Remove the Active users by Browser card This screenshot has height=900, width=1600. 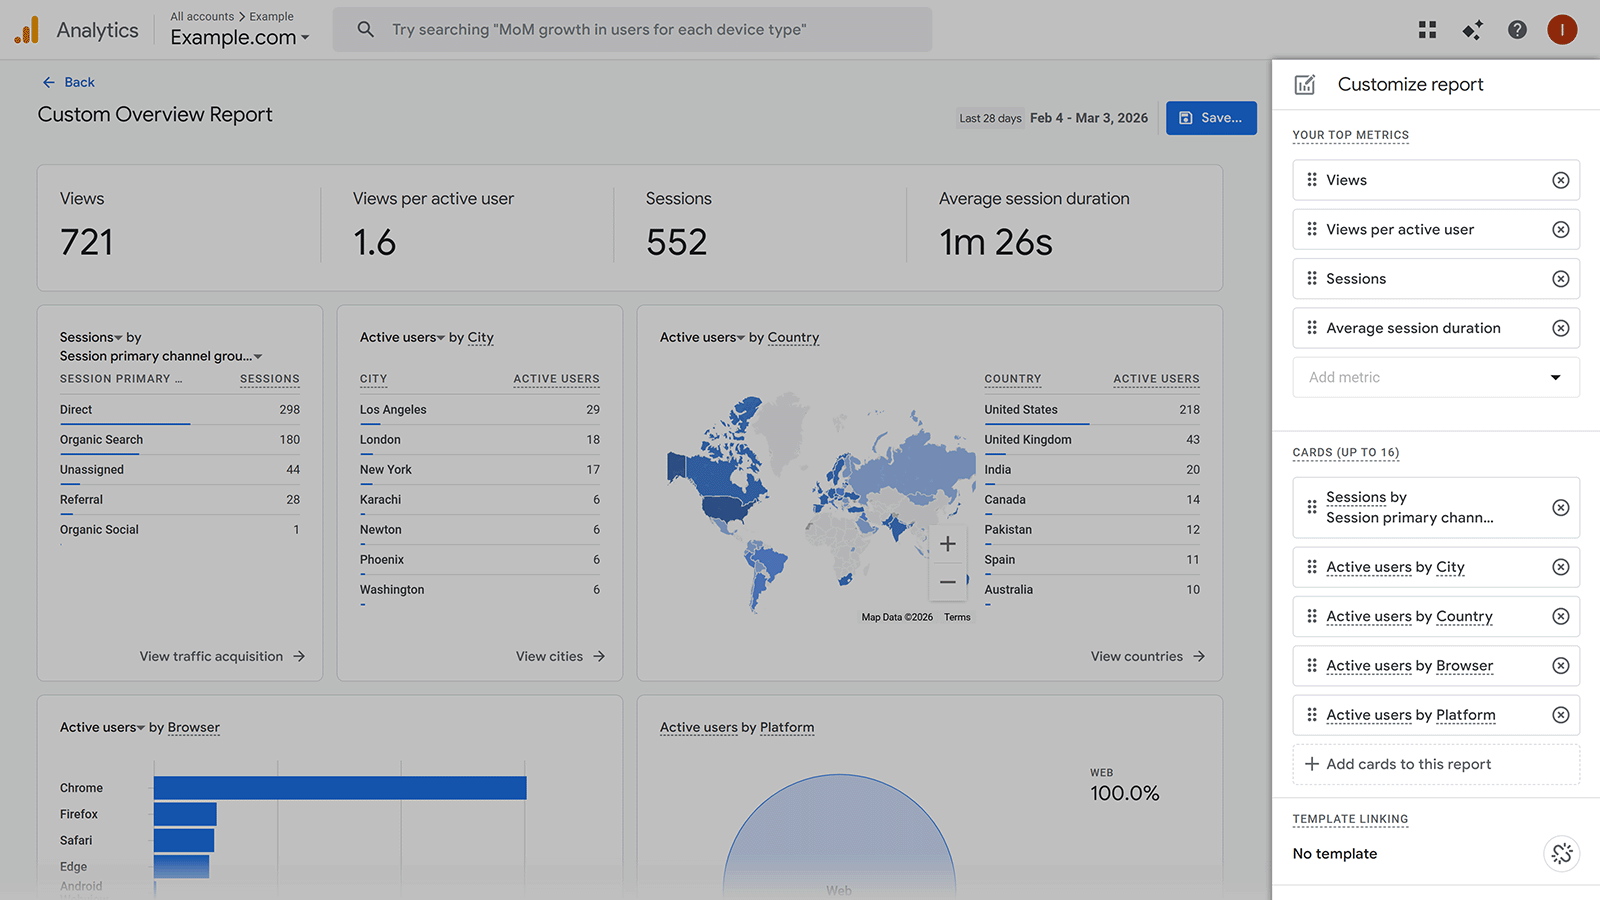click(x=1561, y=665)
